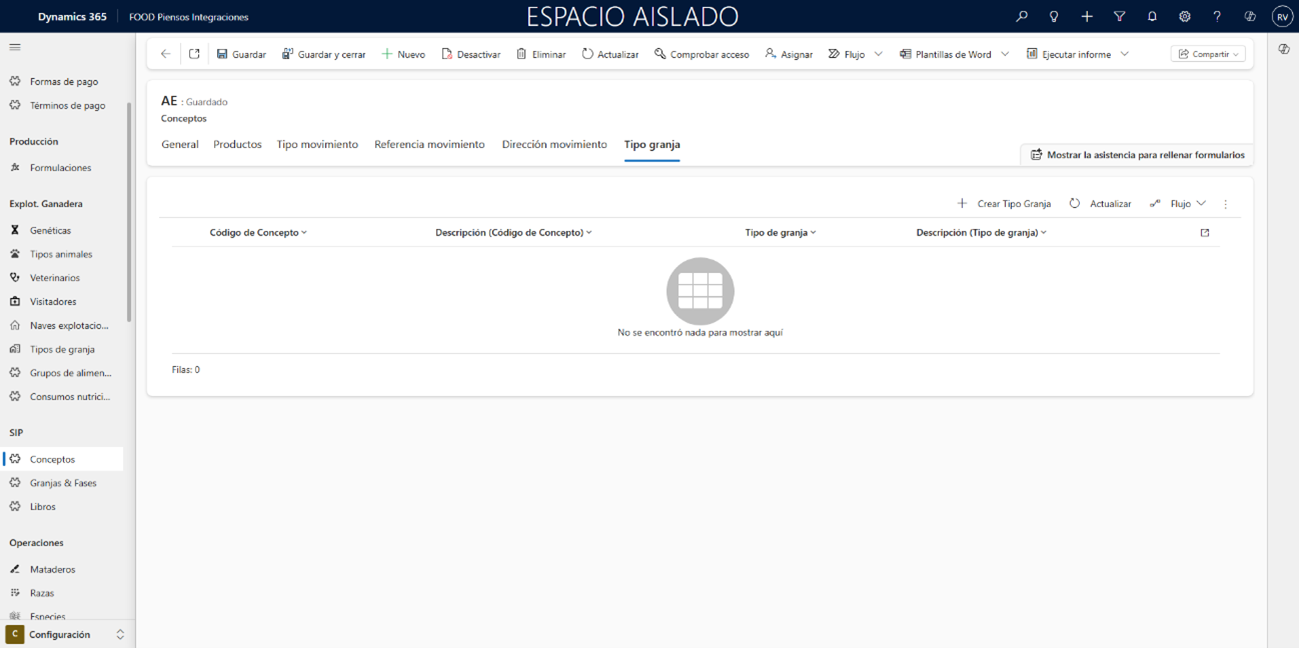Switch to the Productos tab
The width and height of the screenshot is (1299, 648).
pyautogui.click(x=237, y=144)
